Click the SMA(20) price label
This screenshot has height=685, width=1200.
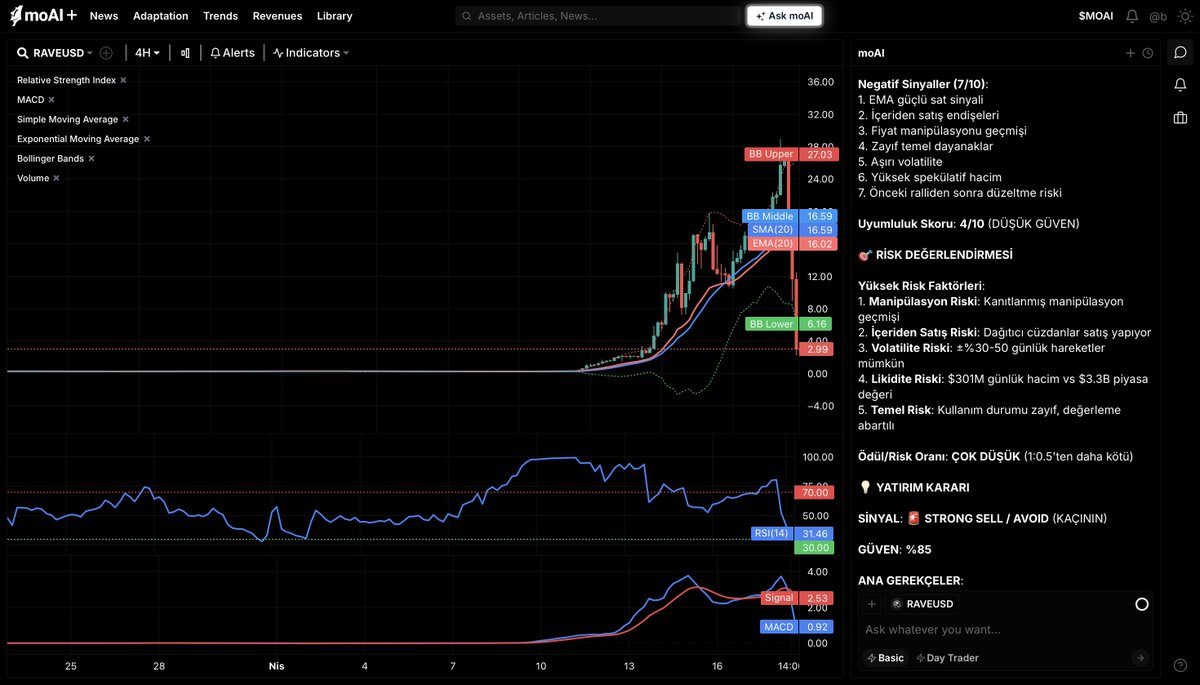(790, 230)
